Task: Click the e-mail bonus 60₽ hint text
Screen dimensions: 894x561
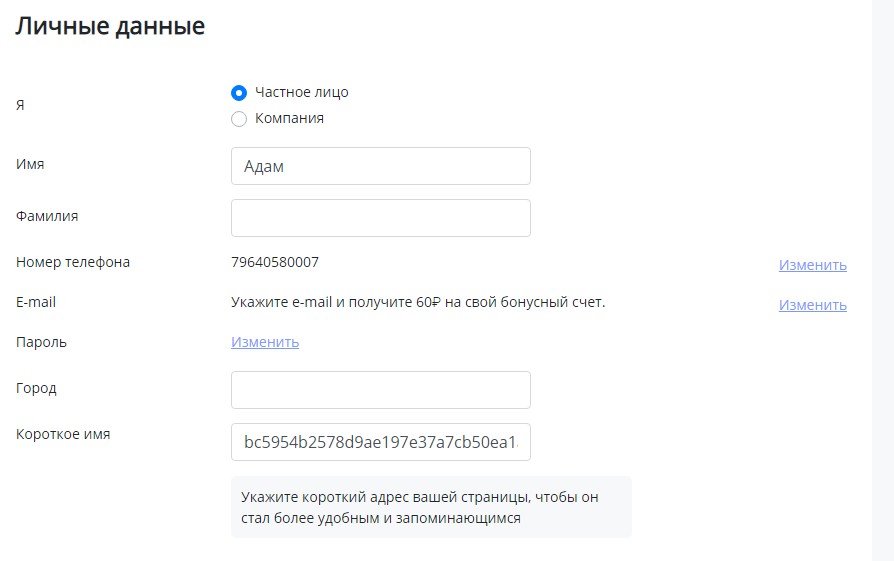Action: click(418, 302)
